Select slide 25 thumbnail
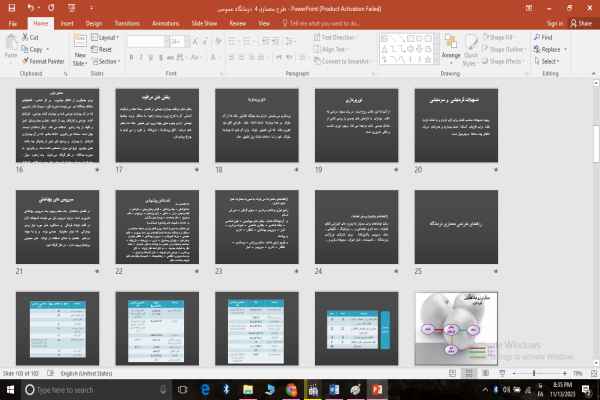 point(455,225)
